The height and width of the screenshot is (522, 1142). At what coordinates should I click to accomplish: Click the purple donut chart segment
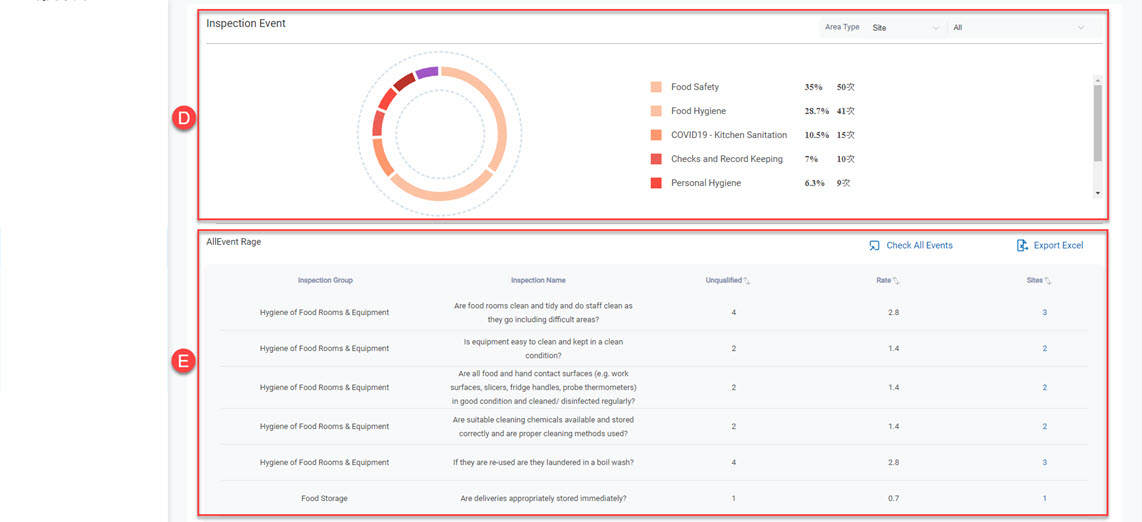(x=427, y=72)
